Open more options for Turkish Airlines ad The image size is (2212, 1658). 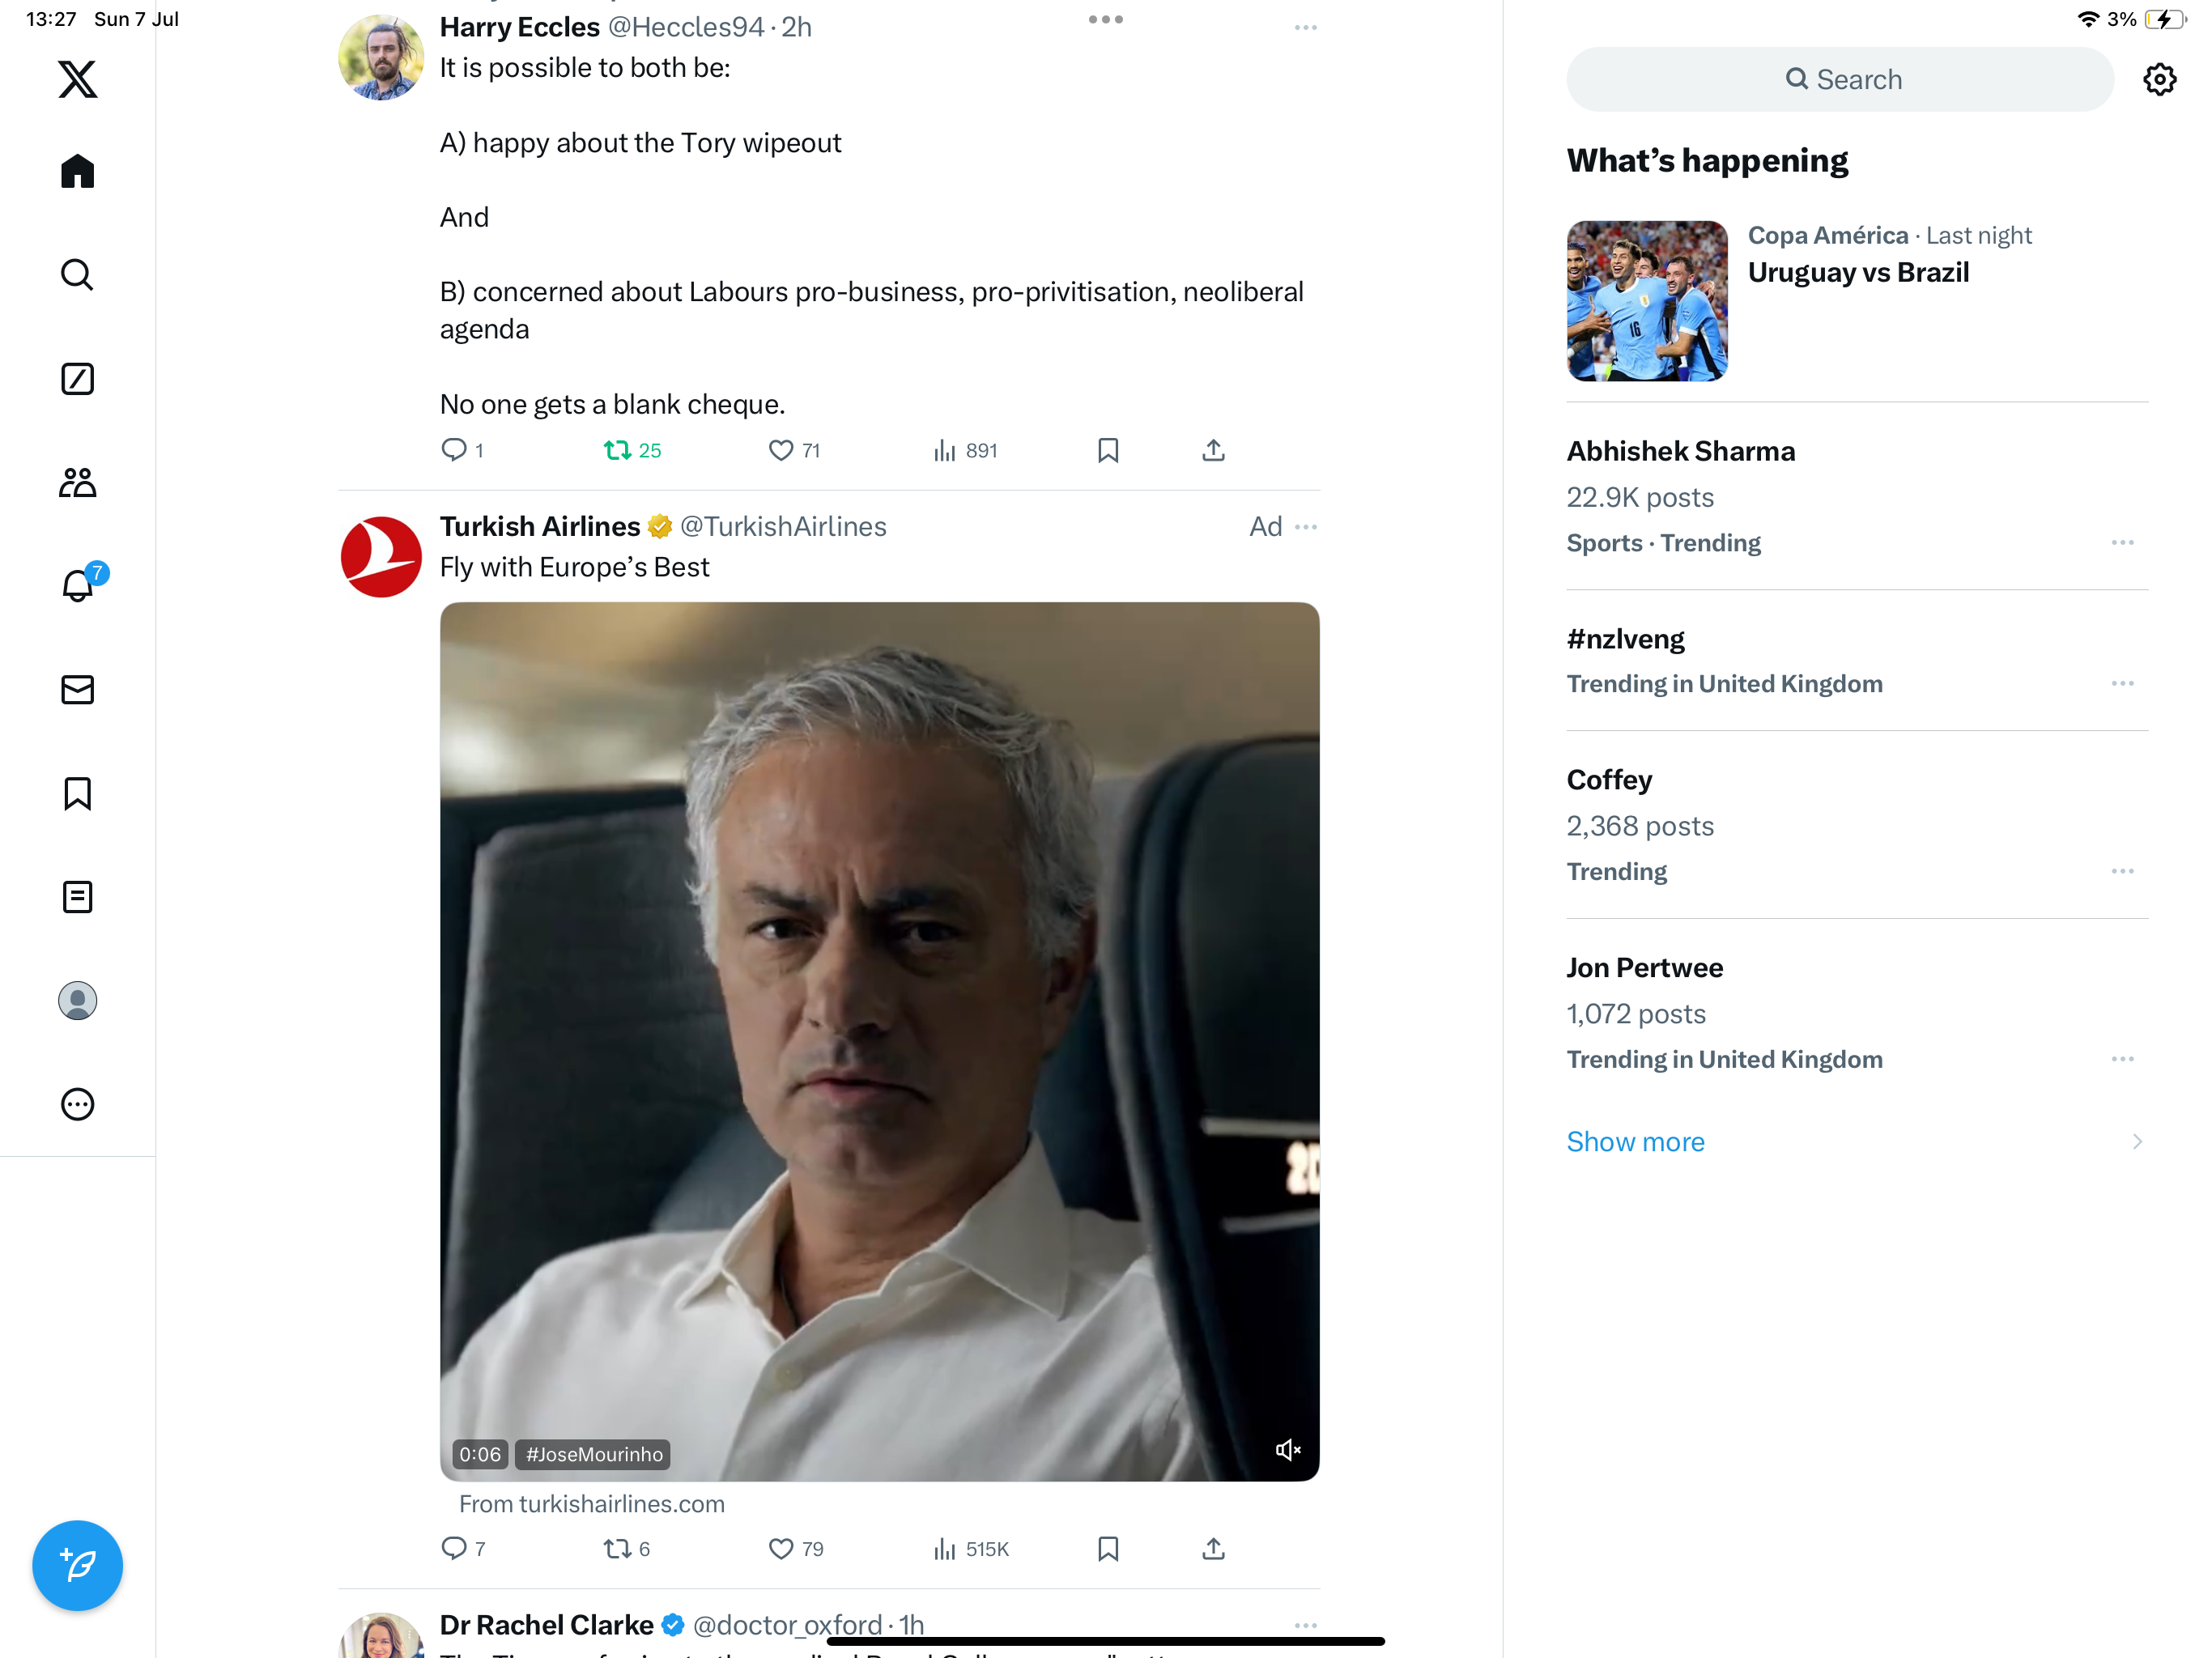[1306, 527]
